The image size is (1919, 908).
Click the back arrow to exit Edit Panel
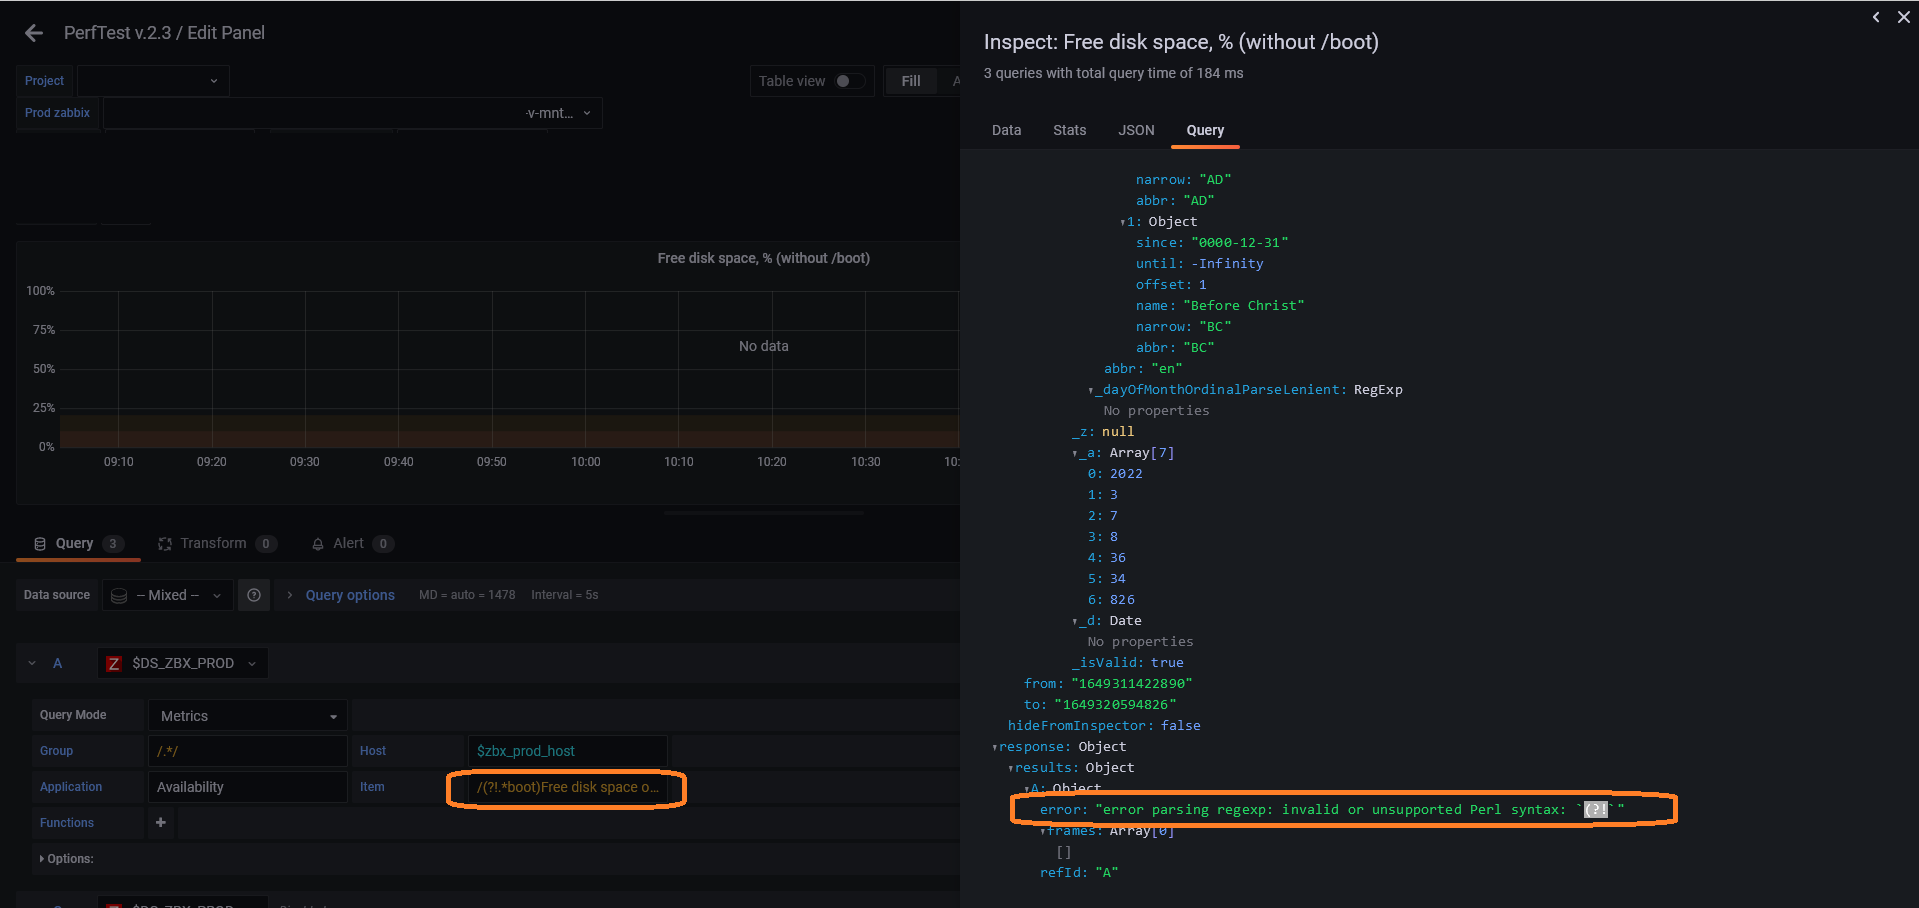33,32
